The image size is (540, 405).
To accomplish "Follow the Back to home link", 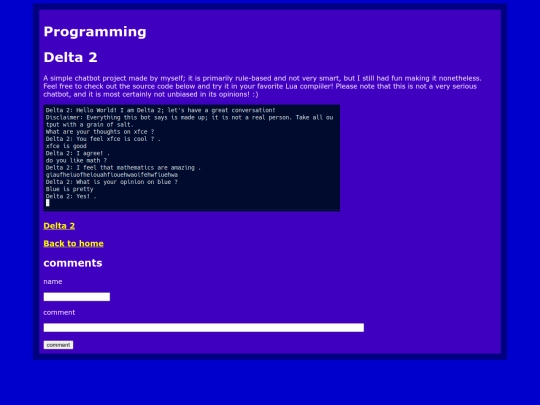I will point(73,244).
